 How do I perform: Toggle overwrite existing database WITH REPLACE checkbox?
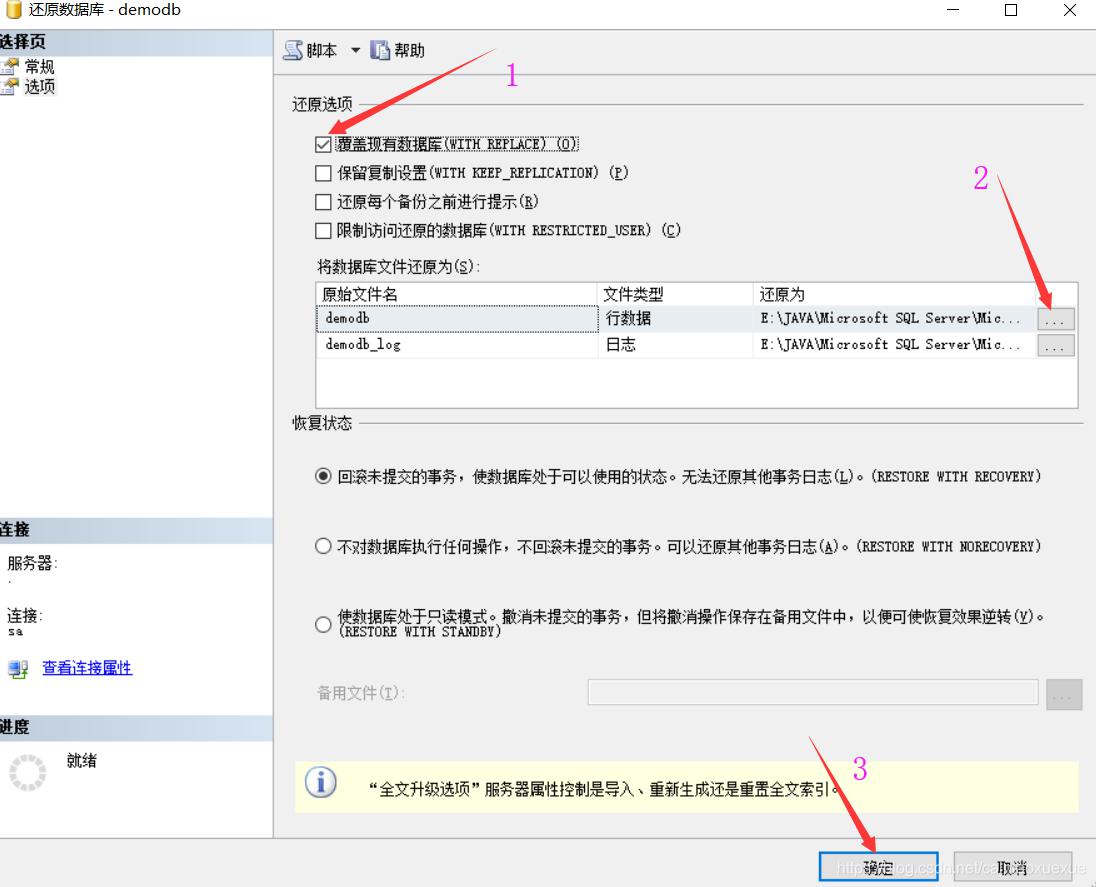(323, 144)
